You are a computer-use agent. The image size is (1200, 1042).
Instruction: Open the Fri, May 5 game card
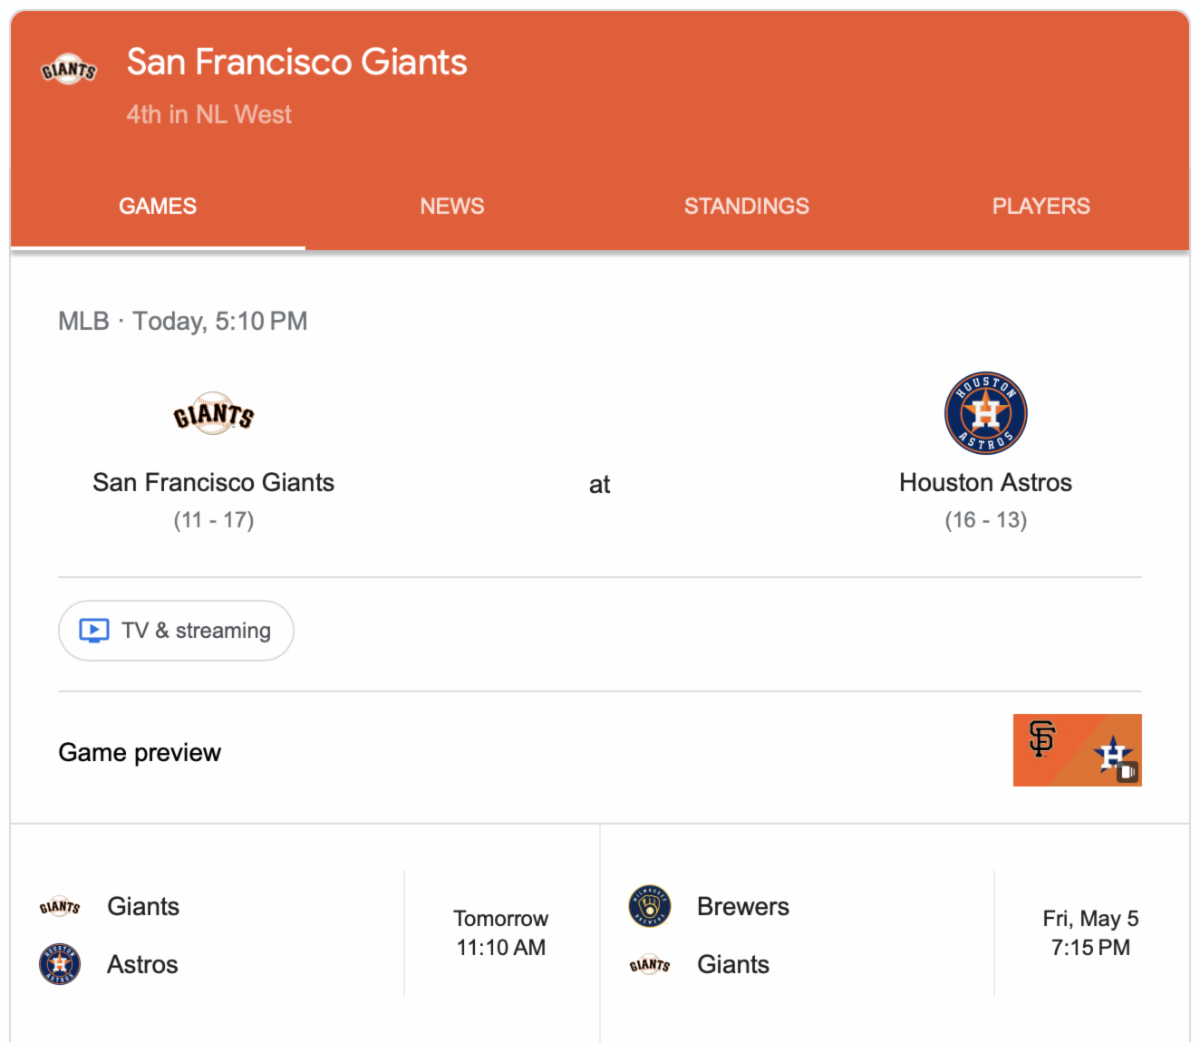pyautogui.click(x=1090, y=932)
